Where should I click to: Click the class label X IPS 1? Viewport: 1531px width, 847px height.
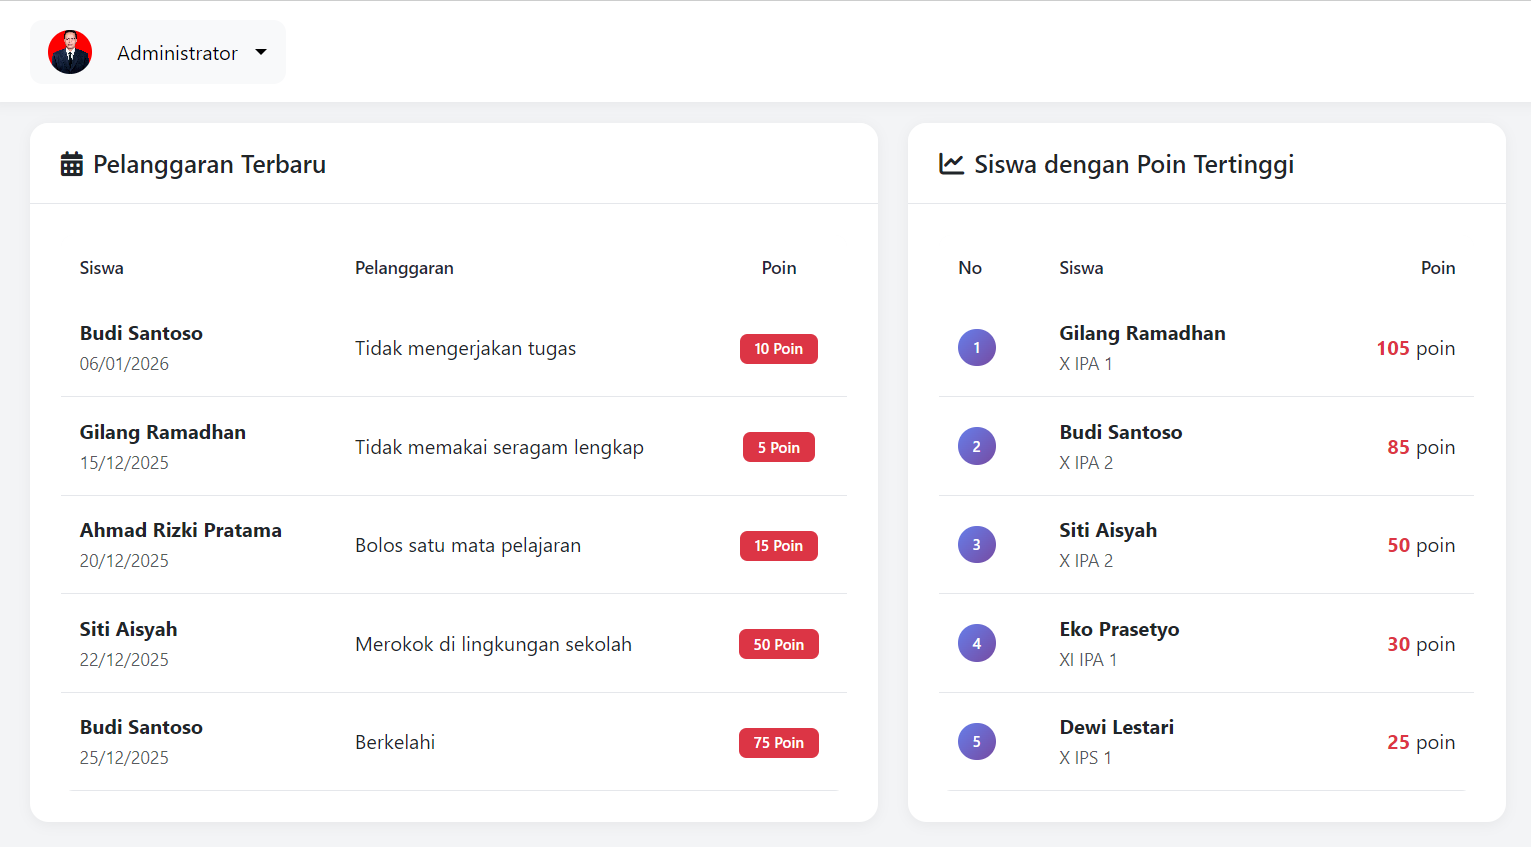(1086, 758)
